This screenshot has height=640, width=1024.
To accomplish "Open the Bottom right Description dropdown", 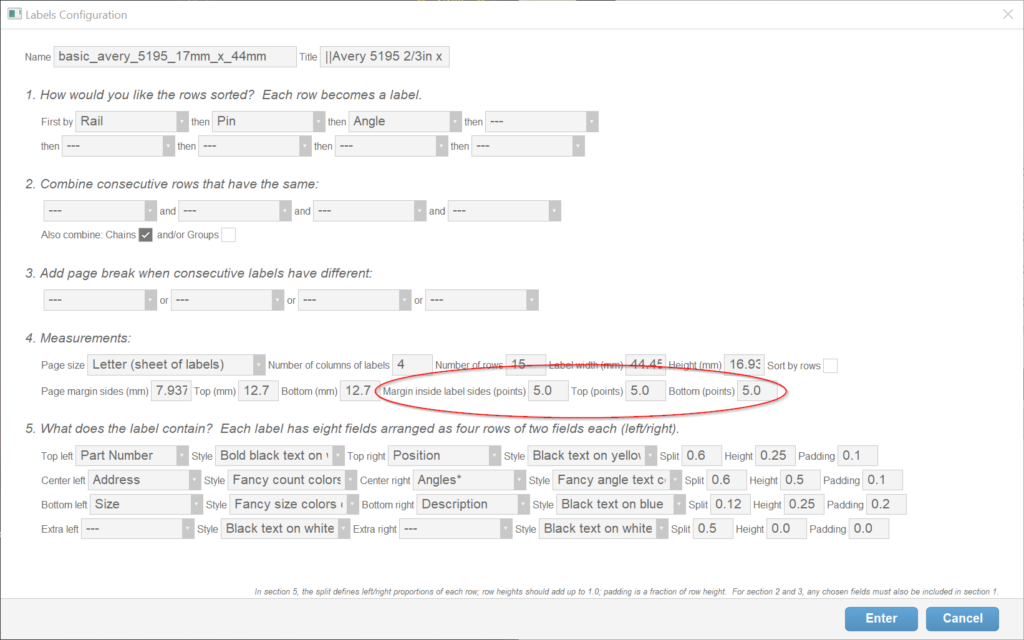I will (x=472, y=505).
